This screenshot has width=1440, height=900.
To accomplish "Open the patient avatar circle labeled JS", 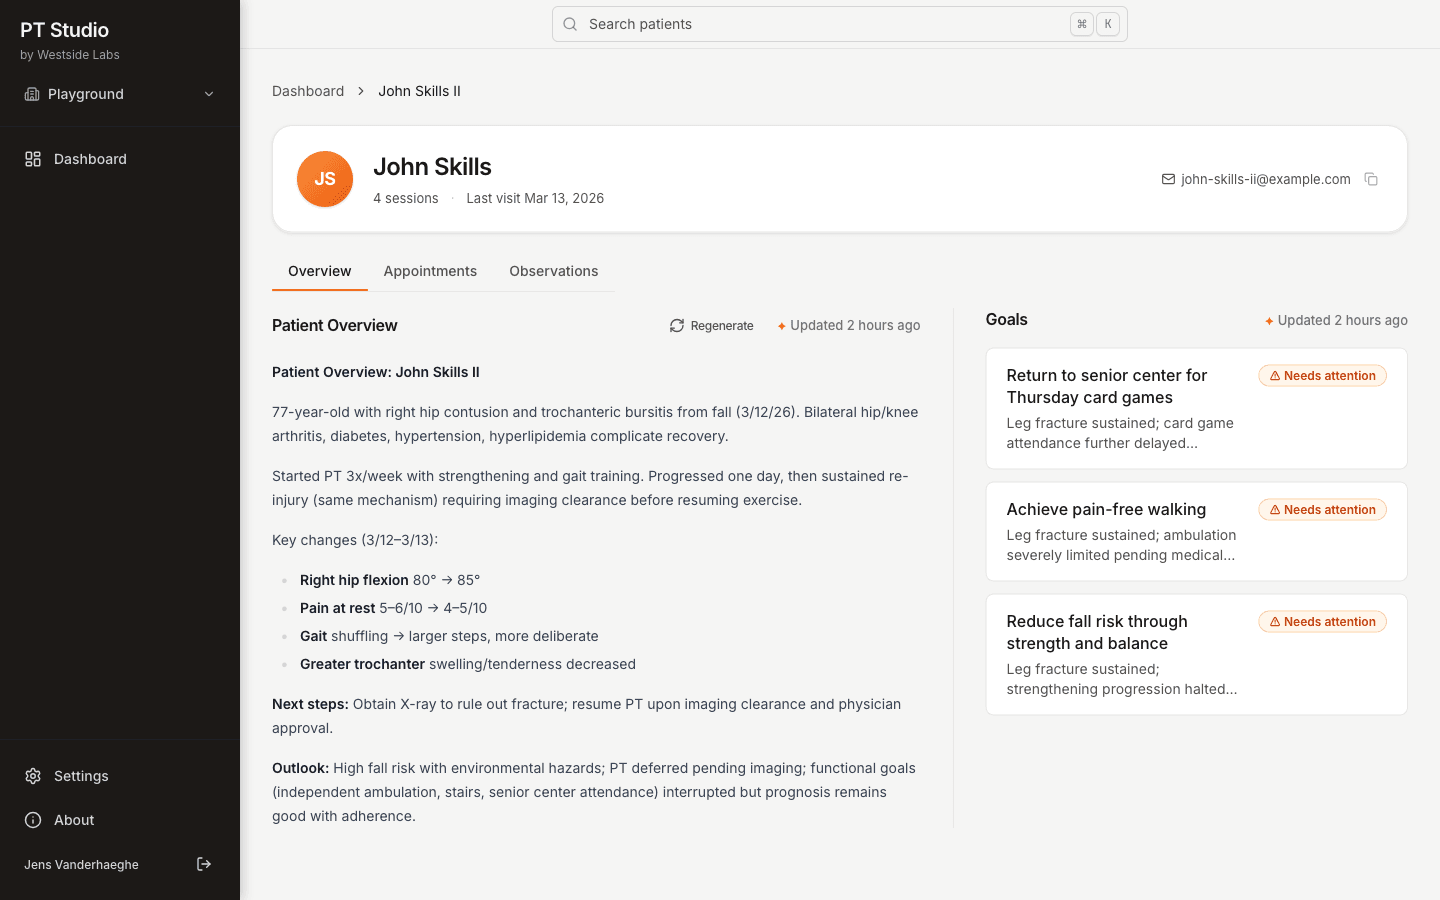I will point(325,179).
